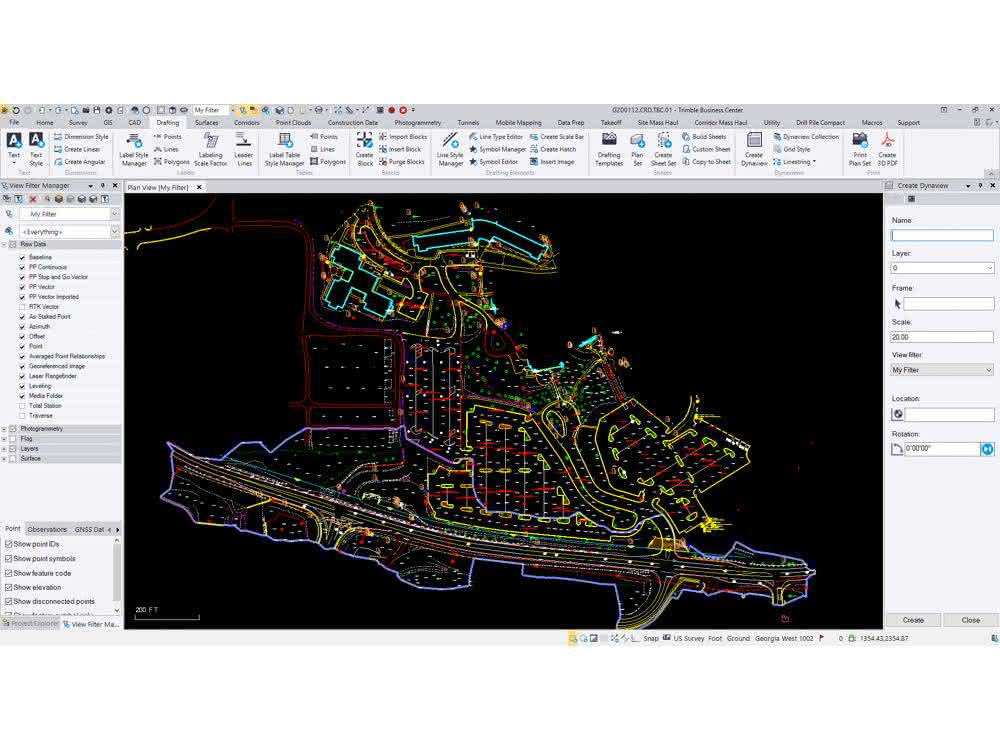The image size is (1000, 750).
Task: Open the My Filter dropdown in View Filter Manager
Action: coord(115,214)
